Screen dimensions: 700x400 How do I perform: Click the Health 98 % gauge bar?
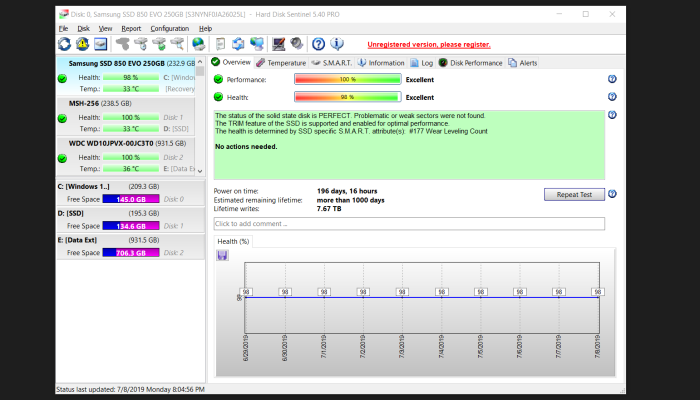coord(348,97)
